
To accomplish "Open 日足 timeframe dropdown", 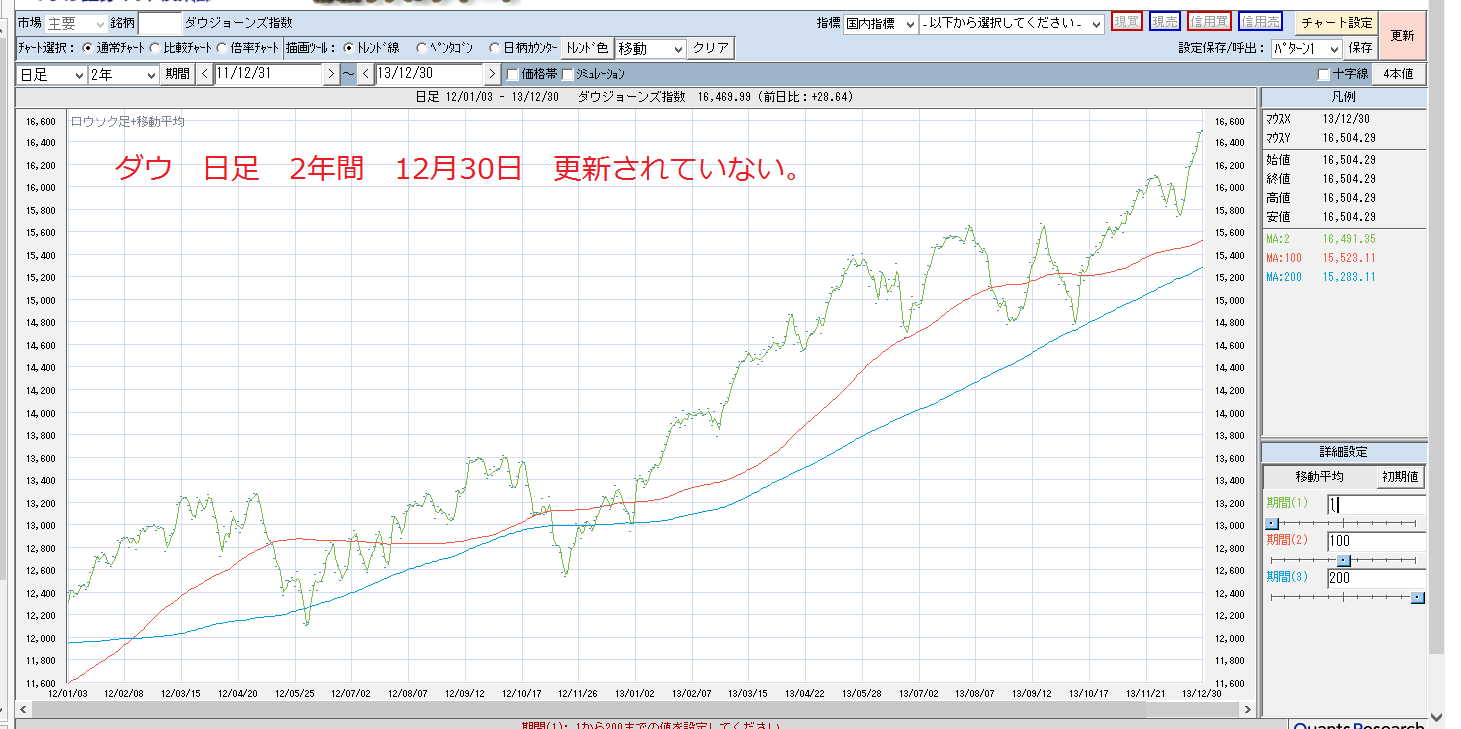I will 52,74.
